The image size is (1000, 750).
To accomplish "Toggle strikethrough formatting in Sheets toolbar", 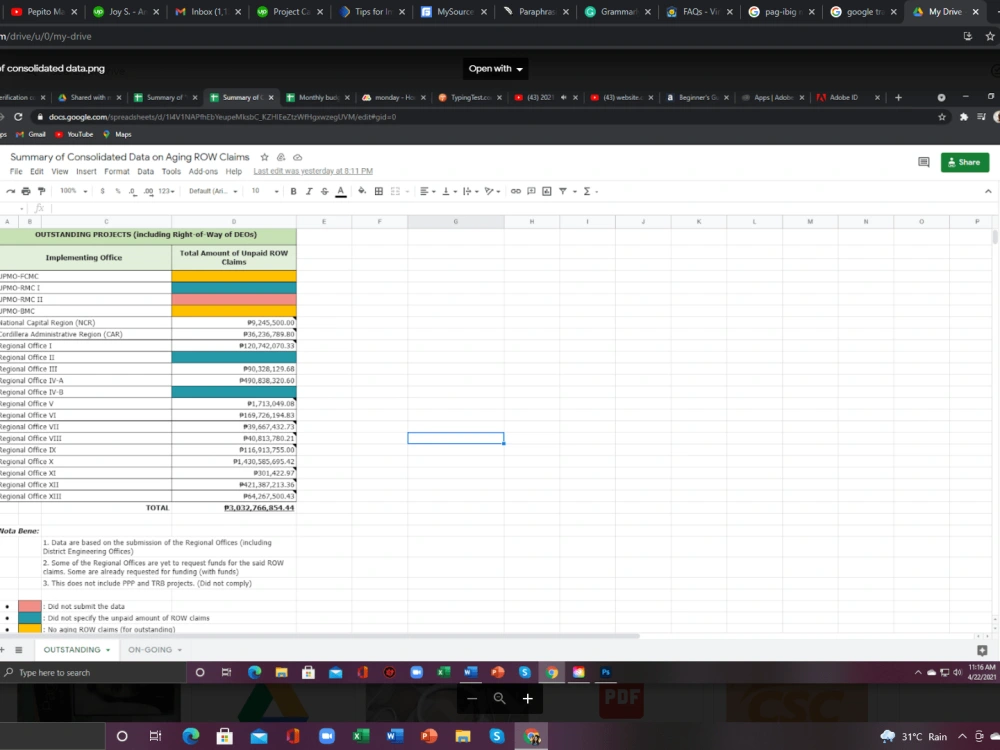I will 325,191.
